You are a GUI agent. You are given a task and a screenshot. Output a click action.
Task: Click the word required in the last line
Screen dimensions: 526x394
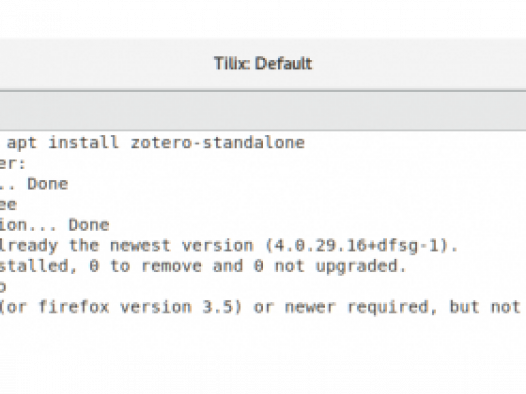pos(387,307)
